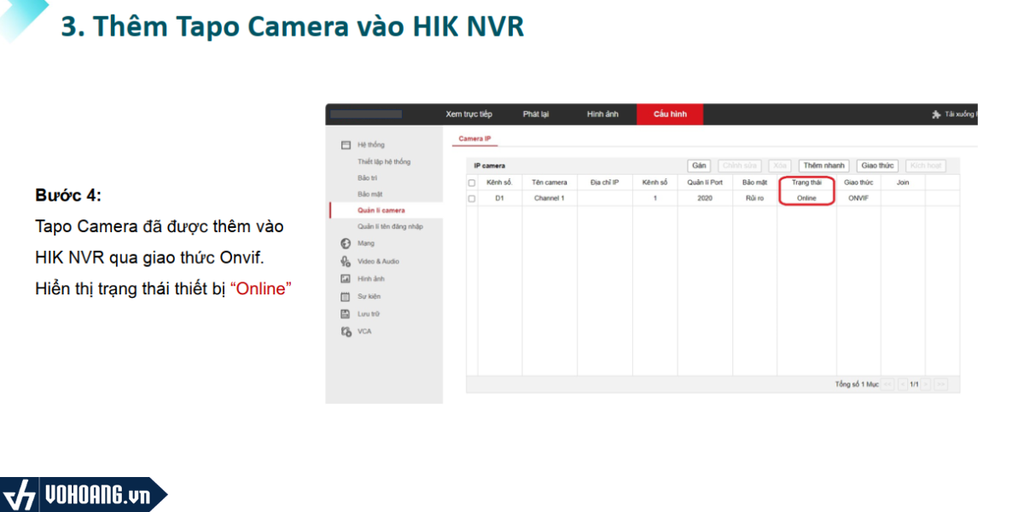Screen dimensions: 1024x512
Task: Click the Địa chỉ IP column header
Action: pyautogui.click(x=604, y=183)
